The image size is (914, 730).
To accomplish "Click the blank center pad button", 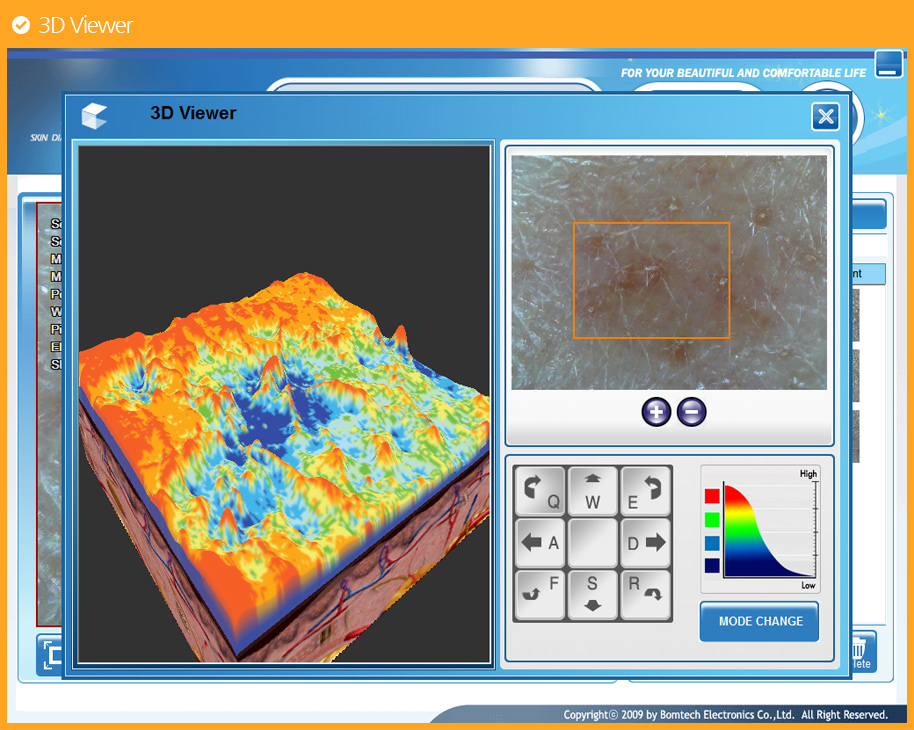I will coord(593,543).
